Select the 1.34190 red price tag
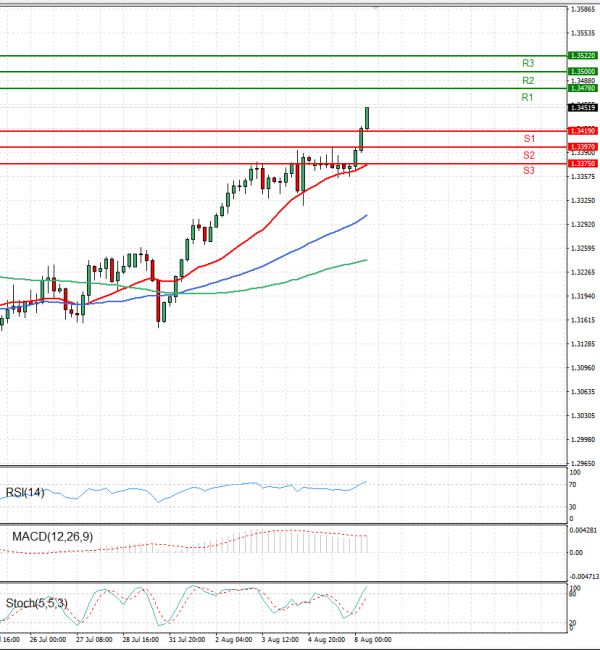Viewport: 600px width, 650px height. pos(582,131)
